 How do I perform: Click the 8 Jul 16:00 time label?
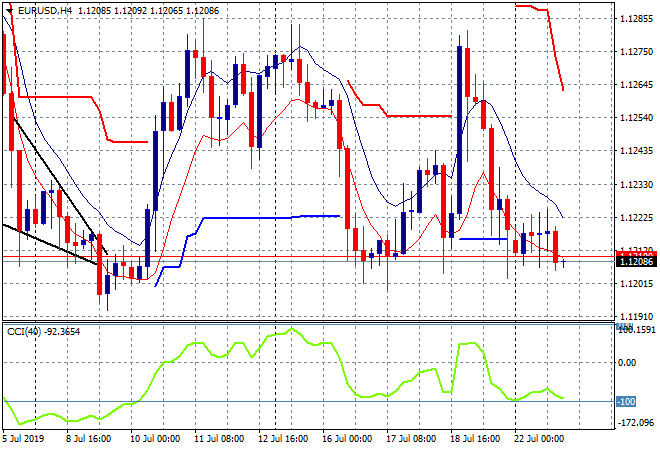pyautogui.click(x=88, y=439)
